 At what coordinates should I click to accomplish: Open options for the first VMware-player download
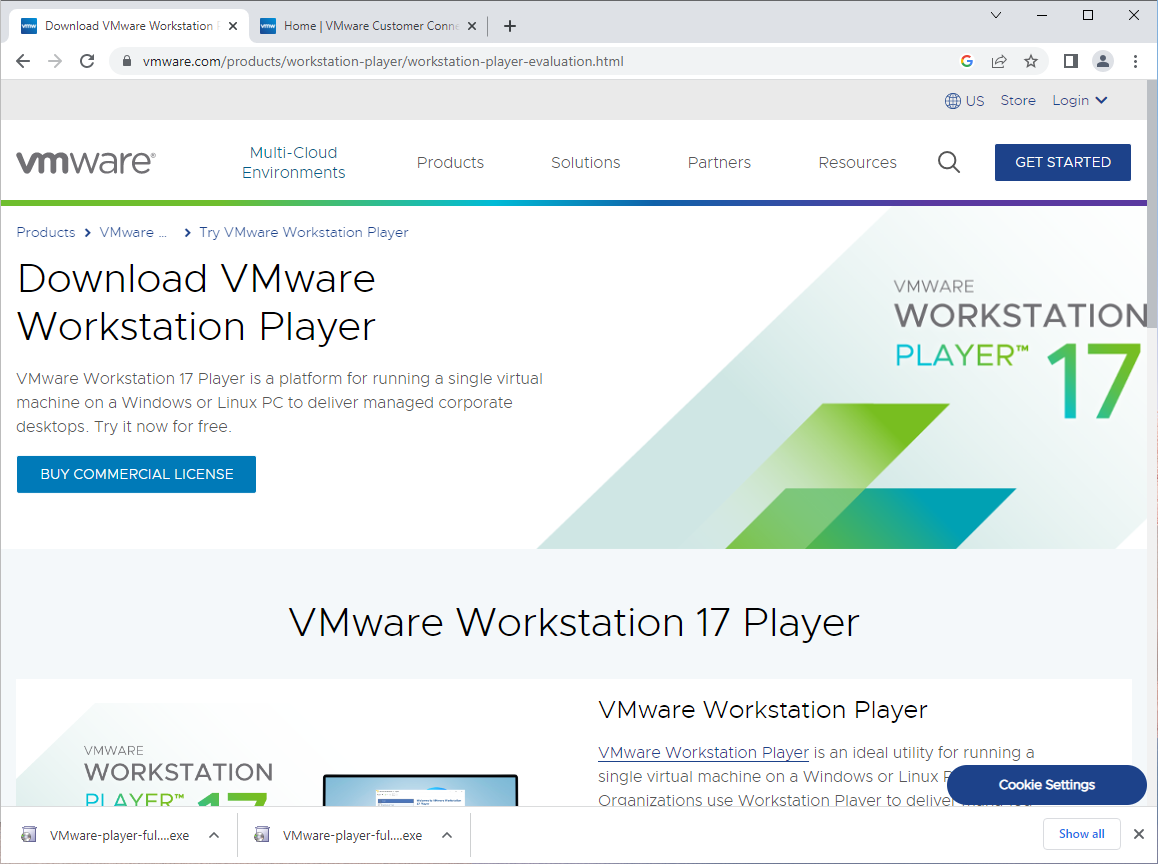click(213, 833)
